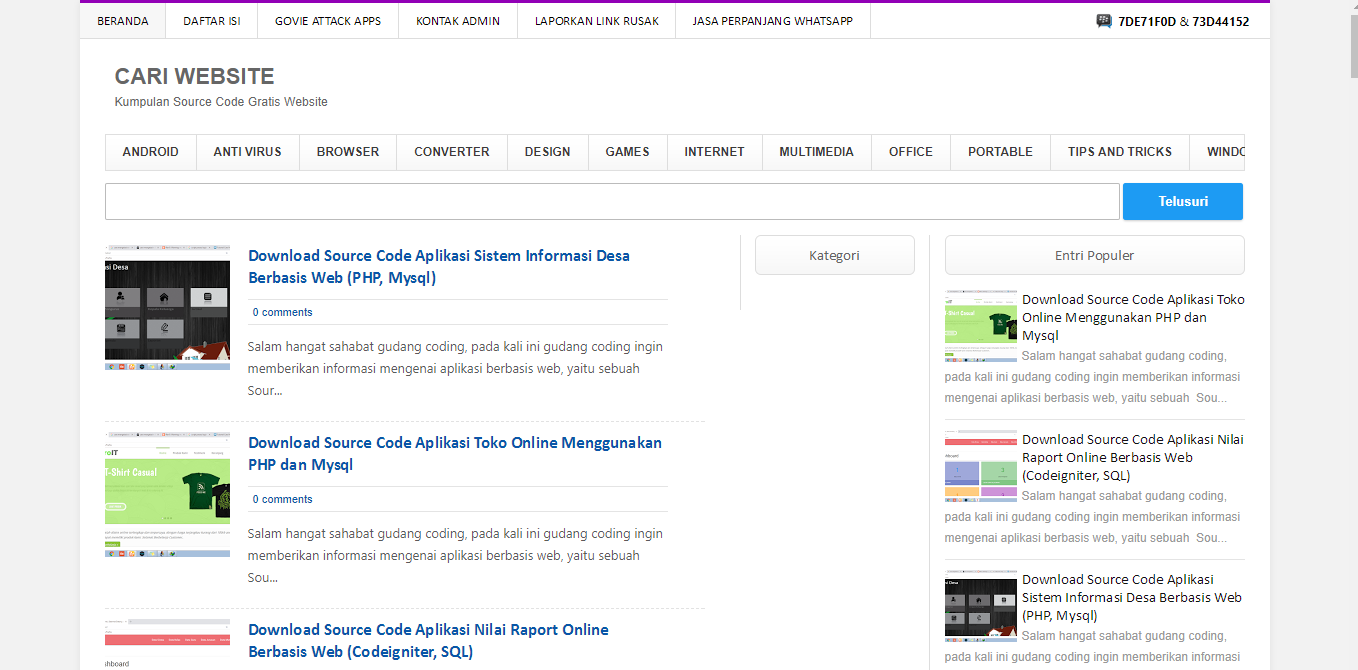Open Toko Online post thumbnail in main list
1358x670 pixels.
pos(167,494)
